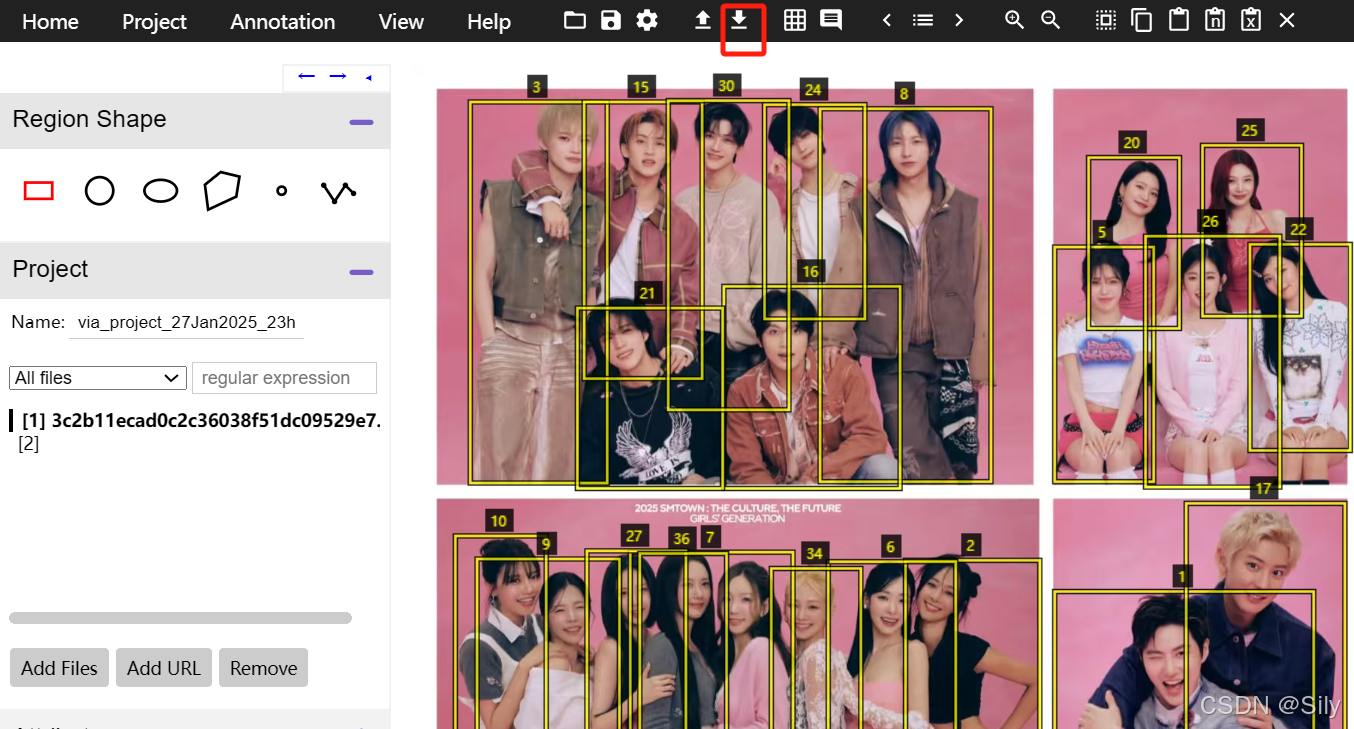Open a project with the folder icon
The image size is (1354, 729).
575,20
